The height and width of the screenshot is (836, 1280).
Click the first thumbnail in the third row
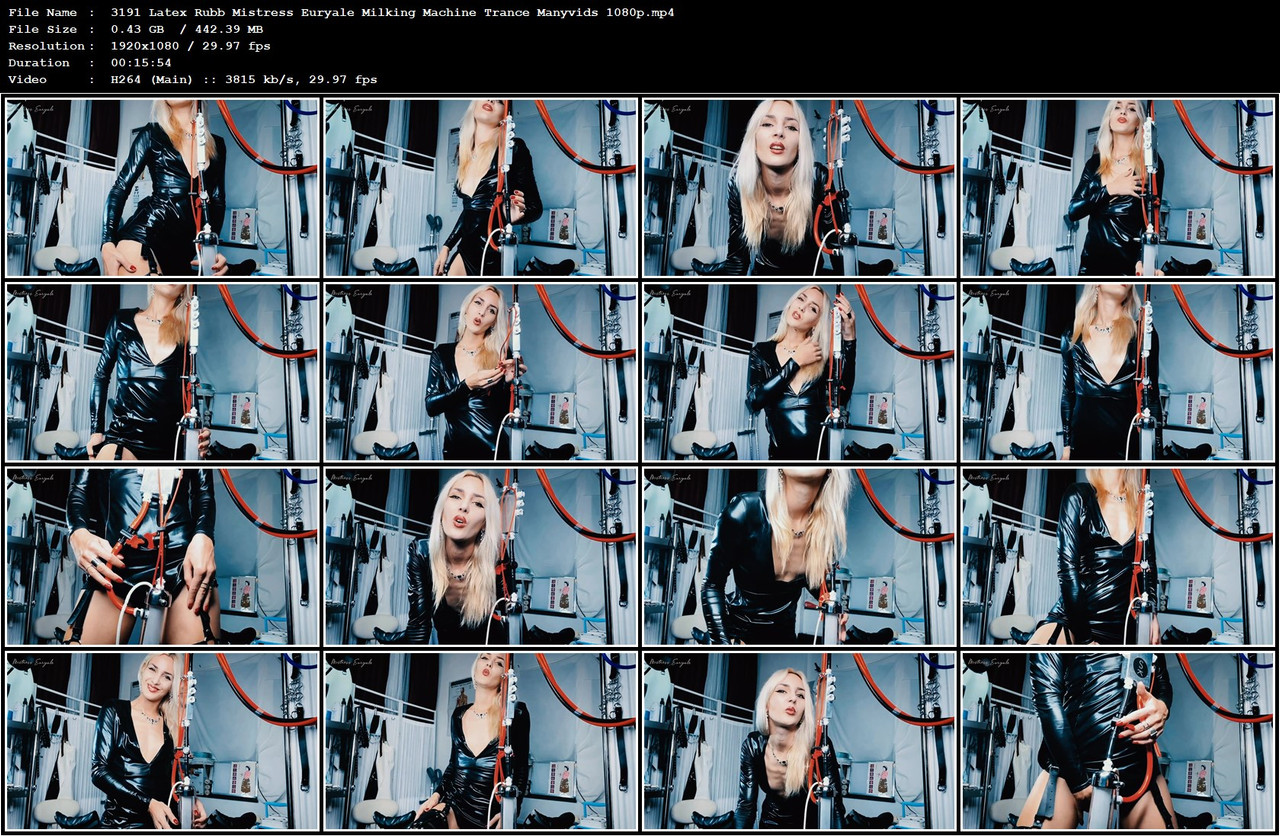click(162, 556)
